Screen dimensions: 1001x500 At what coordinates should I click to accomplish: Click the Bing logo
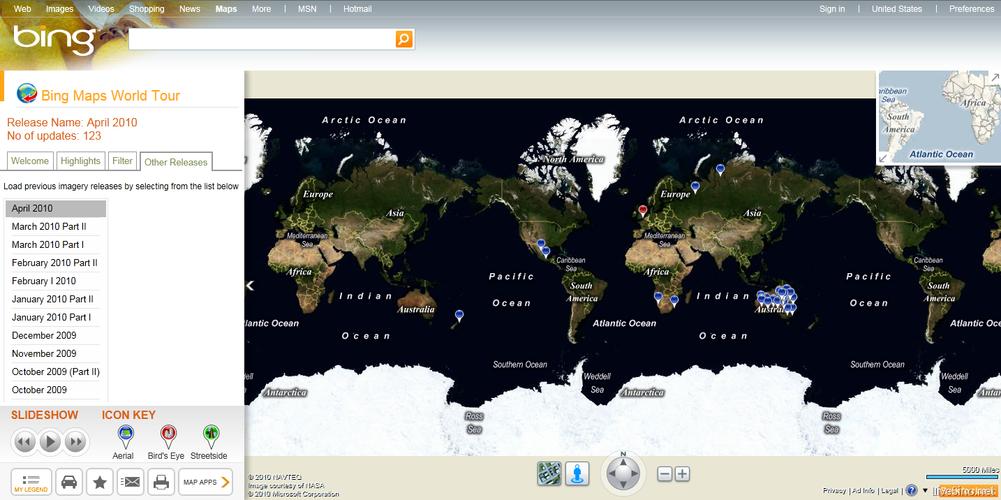click(54, 40)
